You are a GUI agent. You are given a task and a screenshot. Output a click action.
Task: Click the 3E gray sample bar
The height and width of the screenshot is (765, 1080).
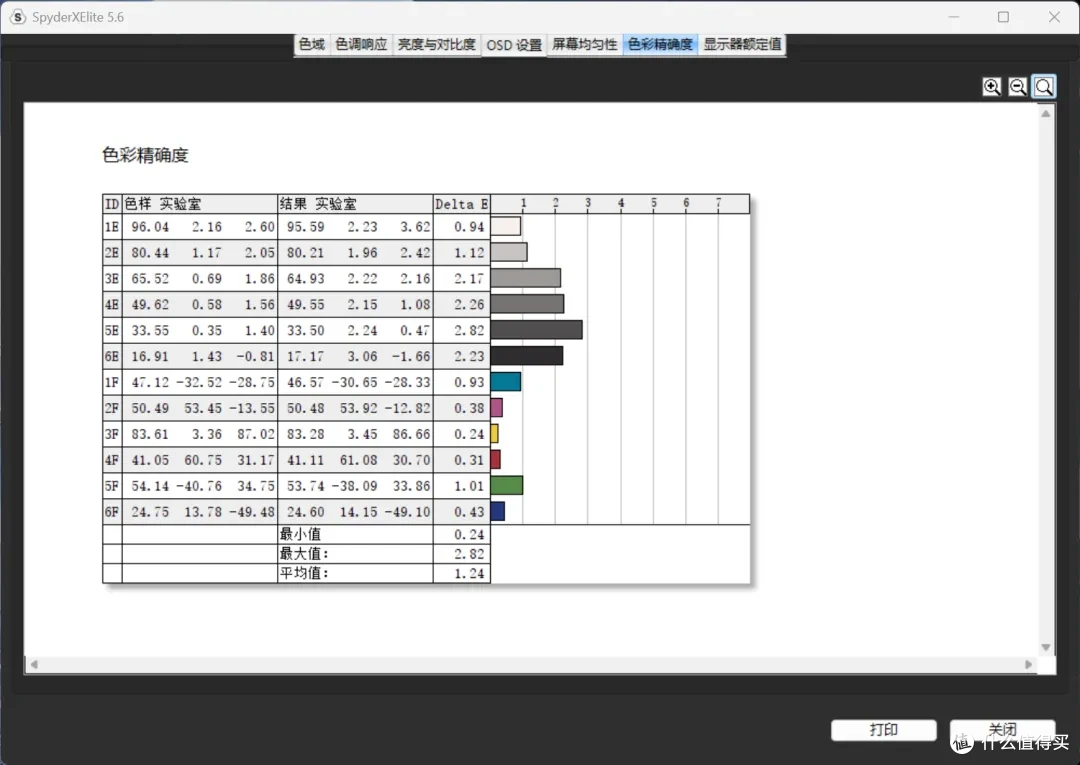(526, 277)
